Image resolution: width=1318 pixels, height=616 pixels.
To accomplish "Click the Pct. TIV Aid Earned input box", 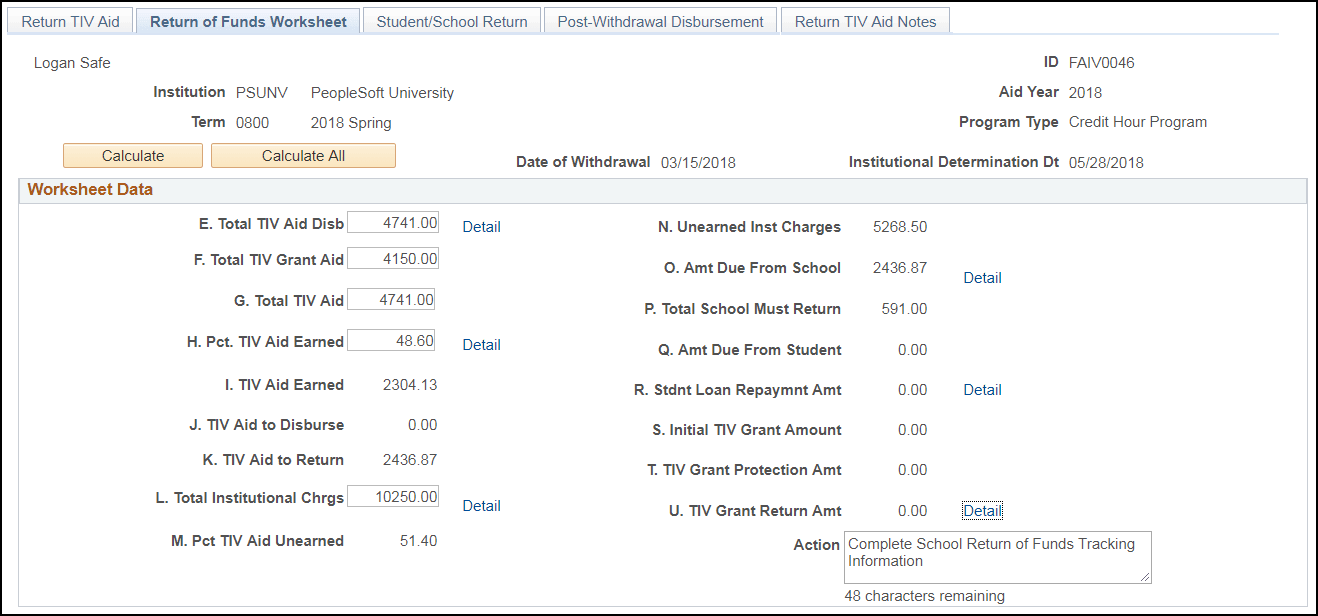I will (x=391, y=340).
